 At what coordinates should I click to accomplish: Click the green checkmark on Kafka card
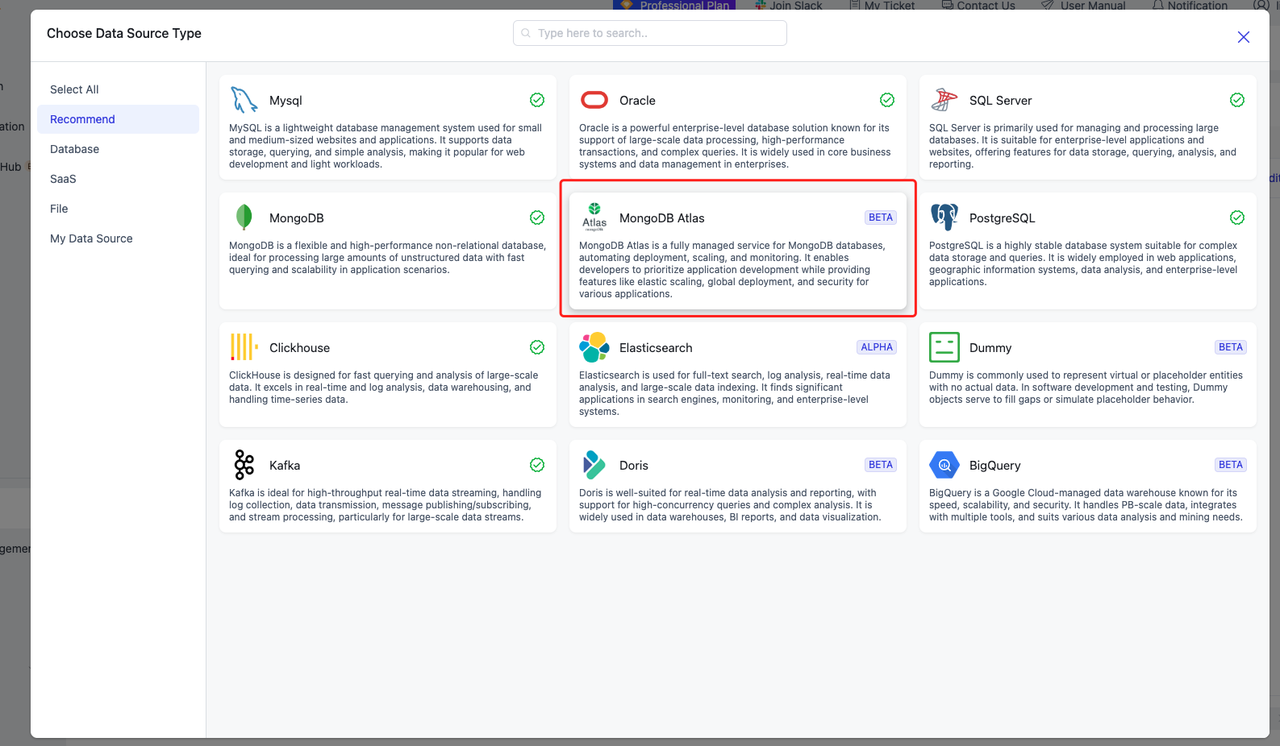coord(537,465)
